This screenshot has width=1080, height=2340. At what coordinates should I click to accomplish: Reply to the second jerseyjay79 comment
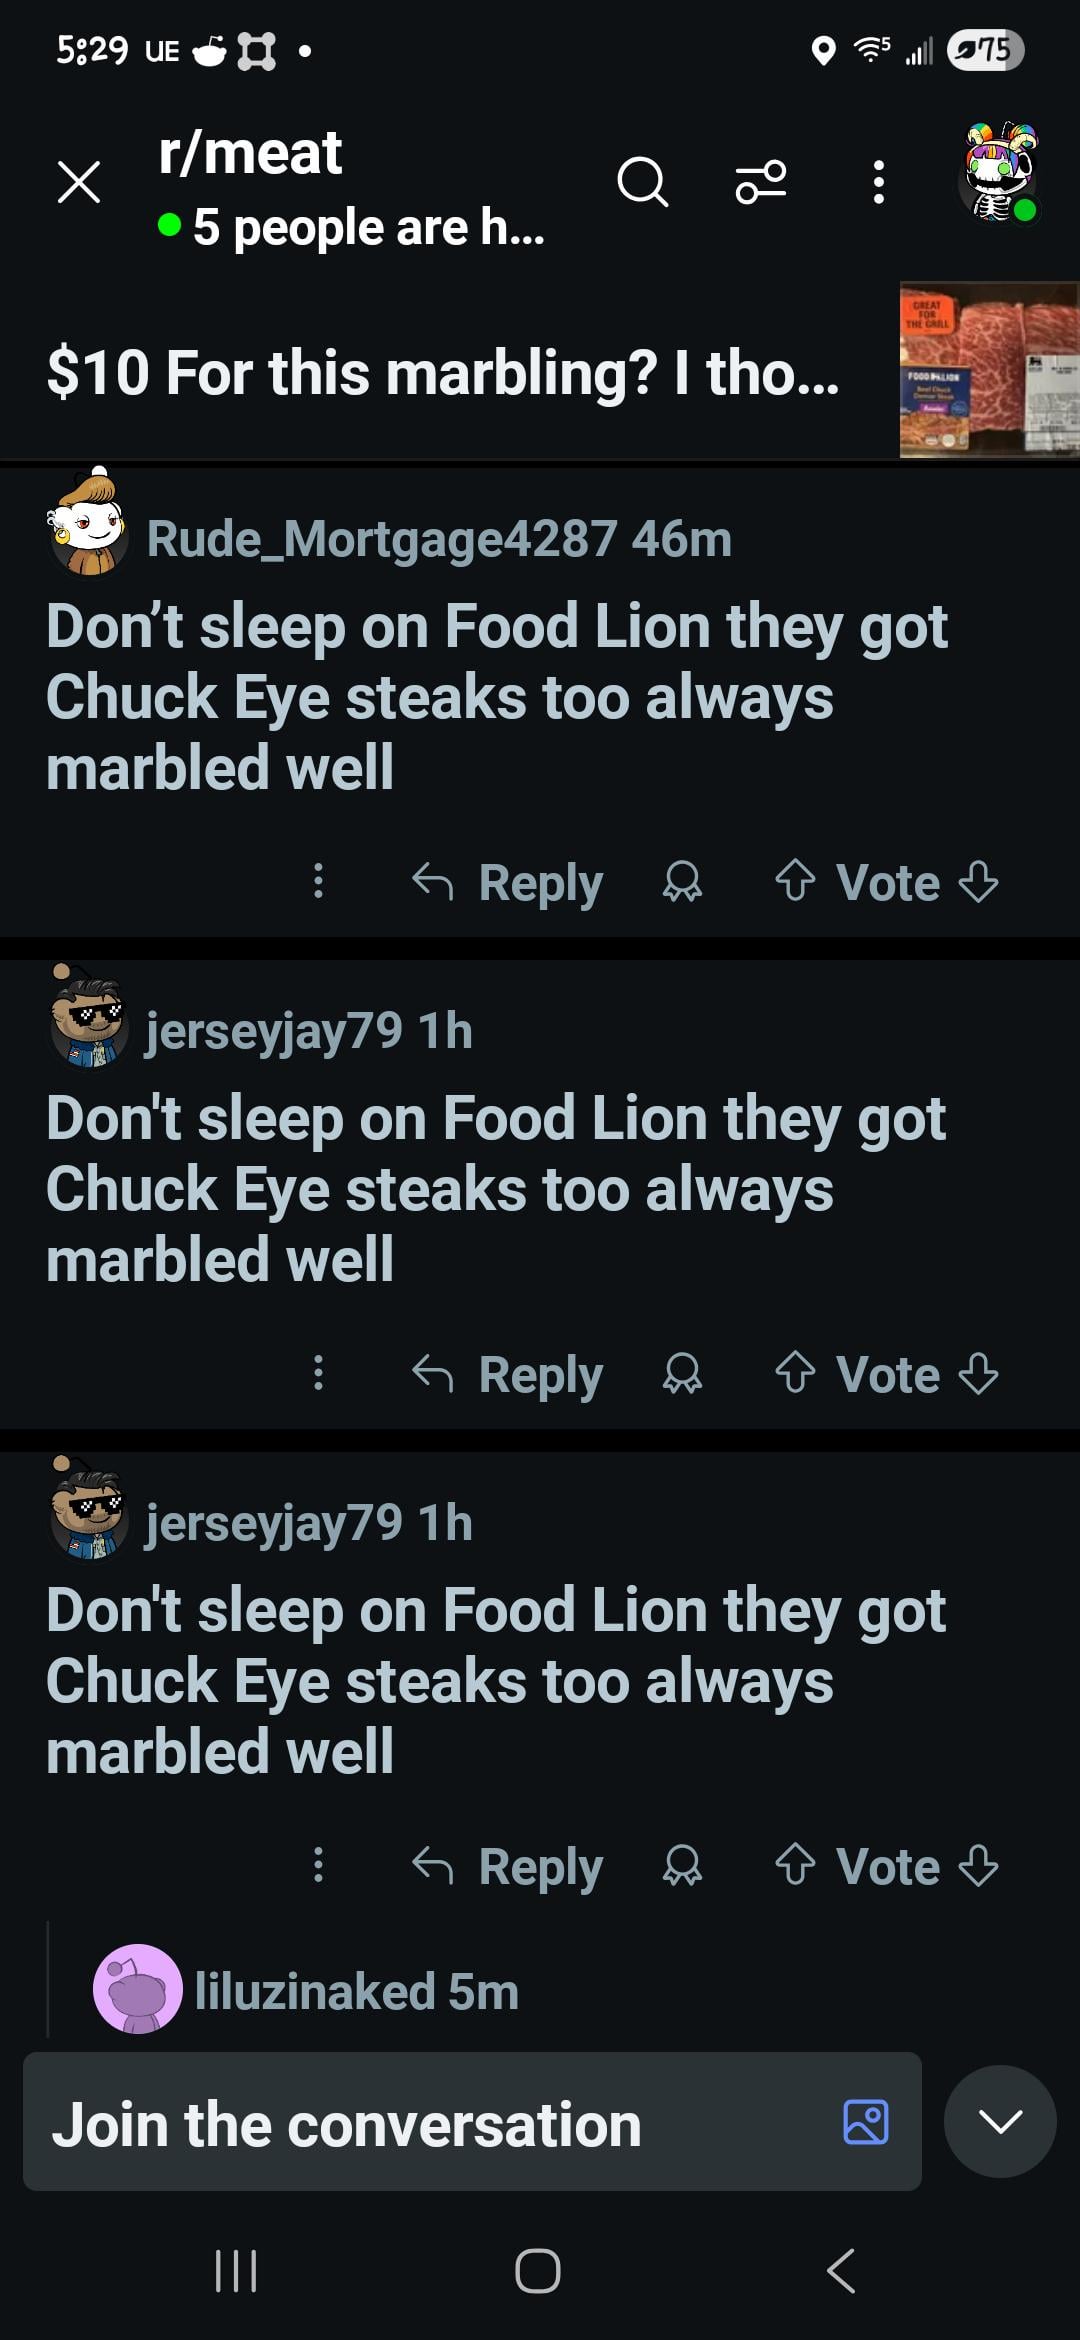point(508,1865)
